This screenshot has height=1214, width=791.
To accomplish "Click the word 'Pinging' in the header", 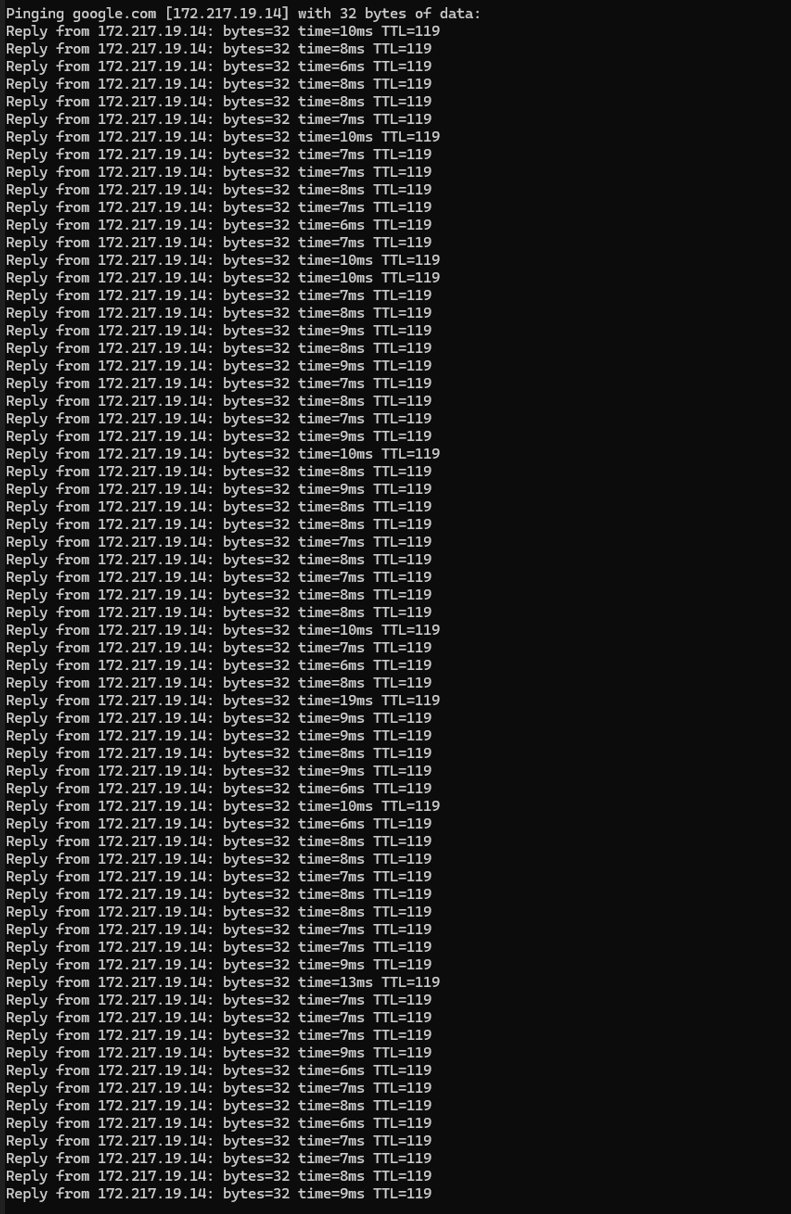I will click(34, 13).
